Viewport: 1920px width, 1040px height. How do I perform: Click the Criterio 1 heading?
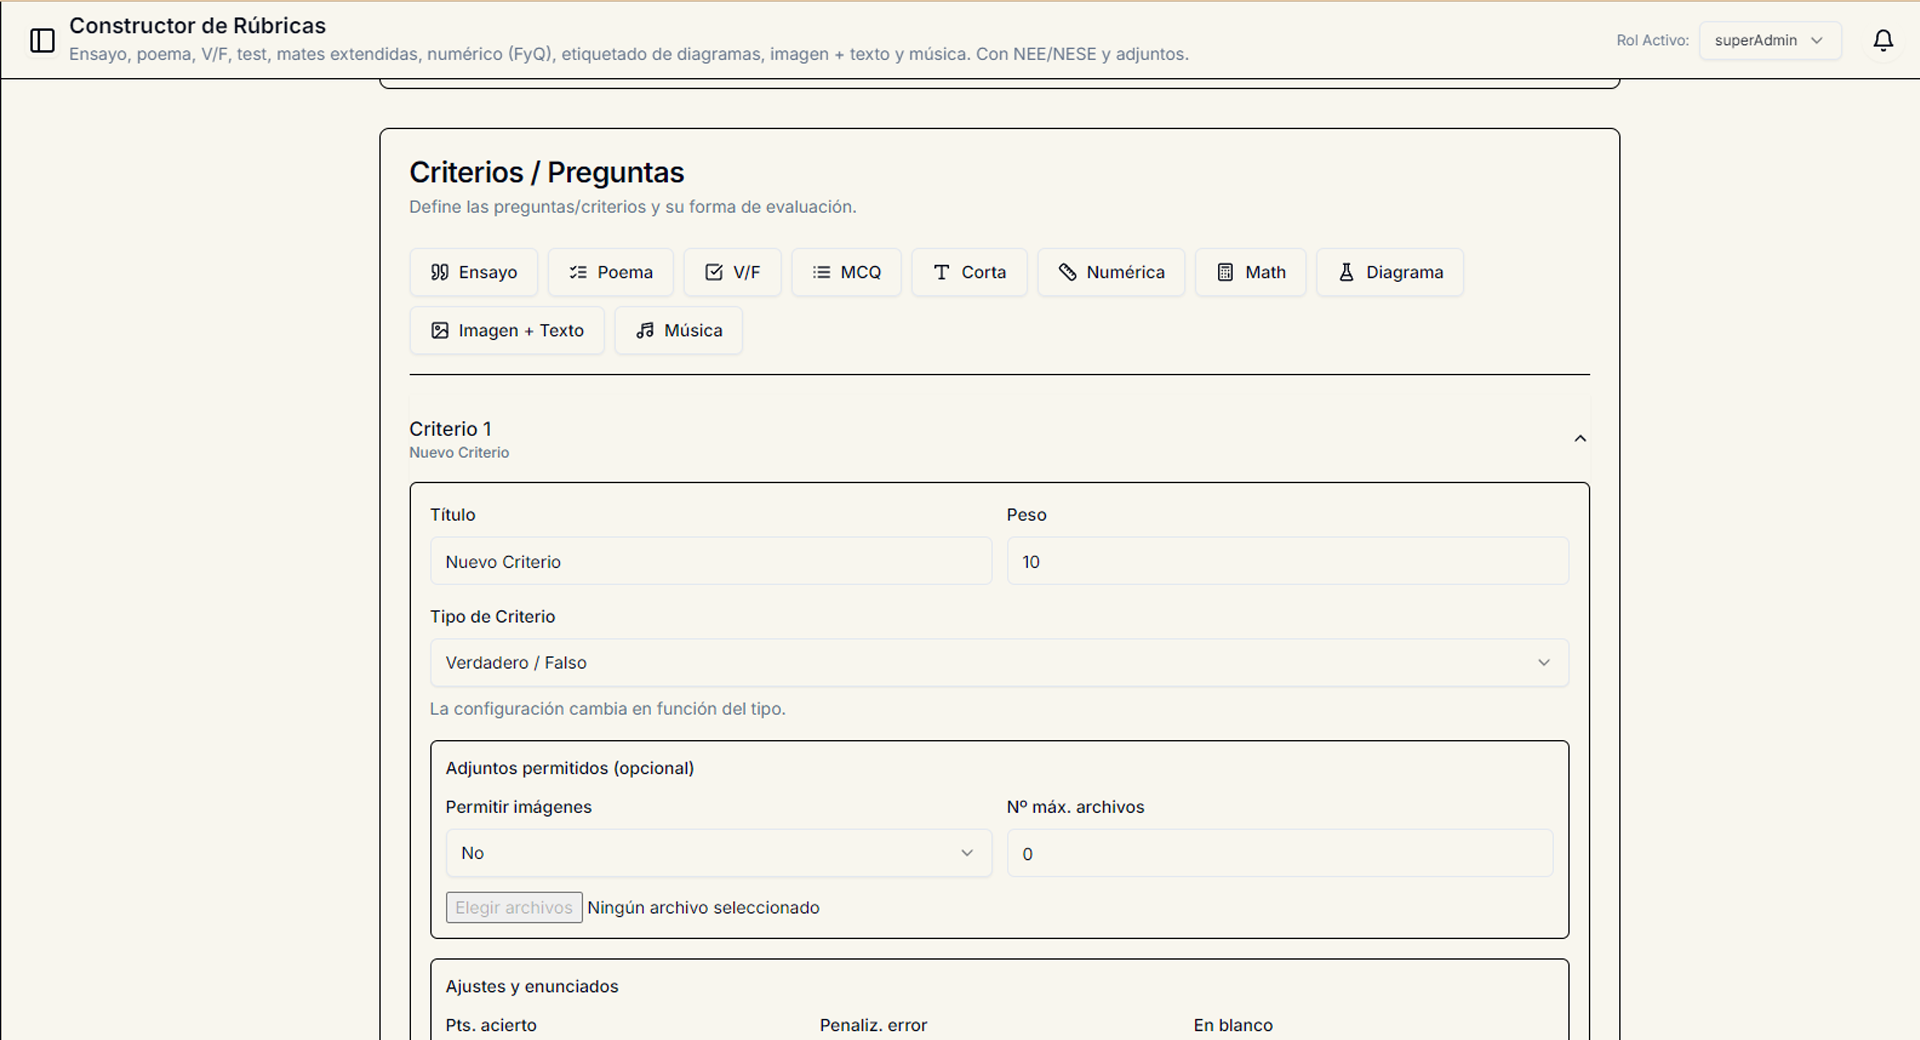tap(450, 429)
